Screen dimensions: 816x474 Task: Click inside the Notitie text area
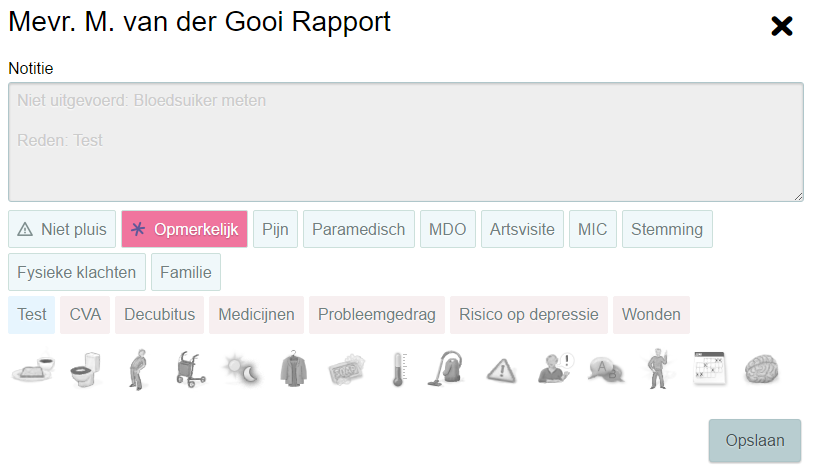pyautogui.click(x=405, y=142)
